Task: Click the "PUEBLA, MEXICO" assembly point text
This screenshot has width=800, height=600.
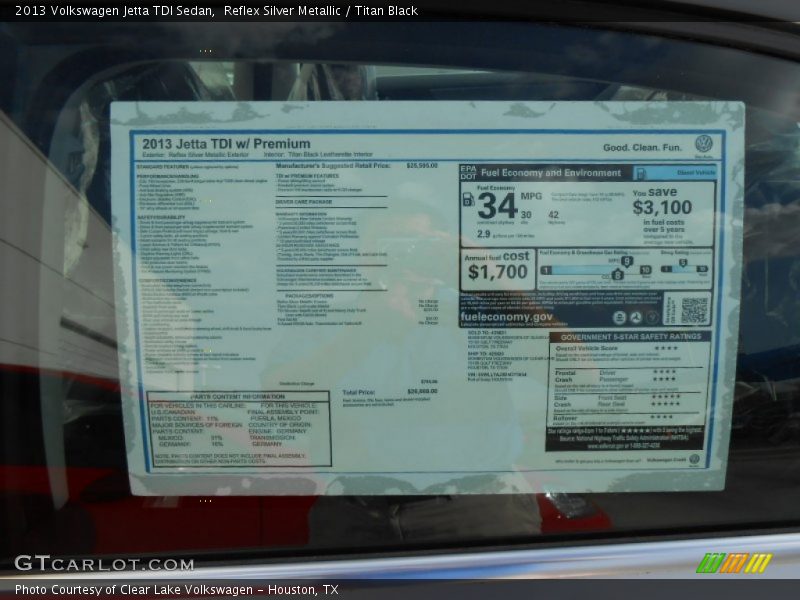Action: click(276, 418)
